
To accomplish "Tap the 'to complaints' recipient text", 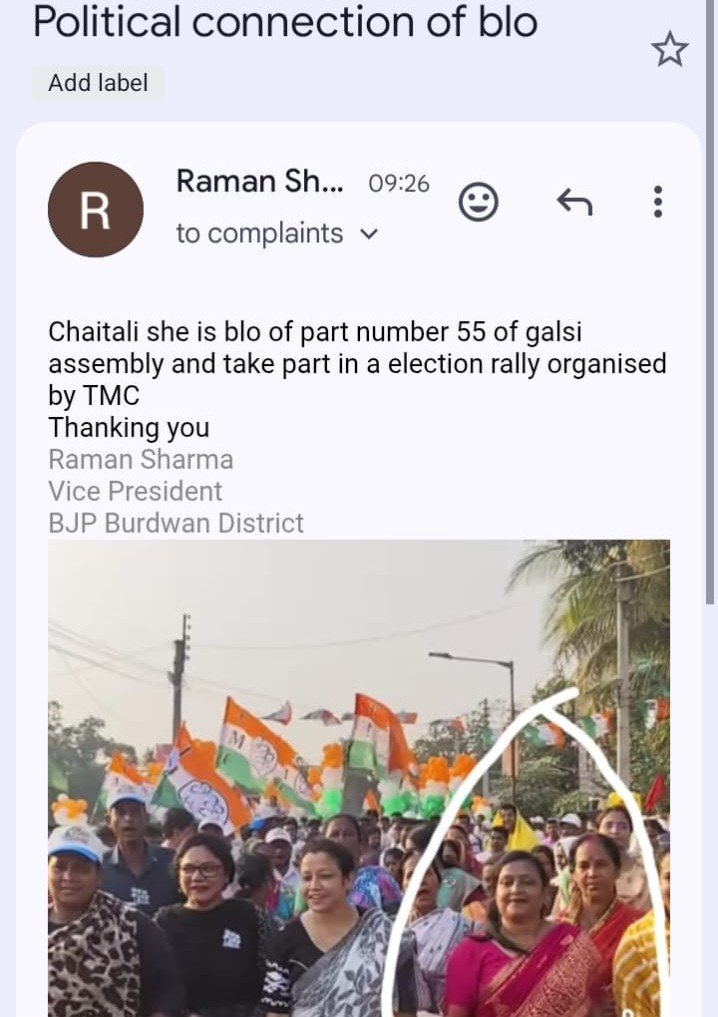I will pyautogui.click(x=259, y=233).
